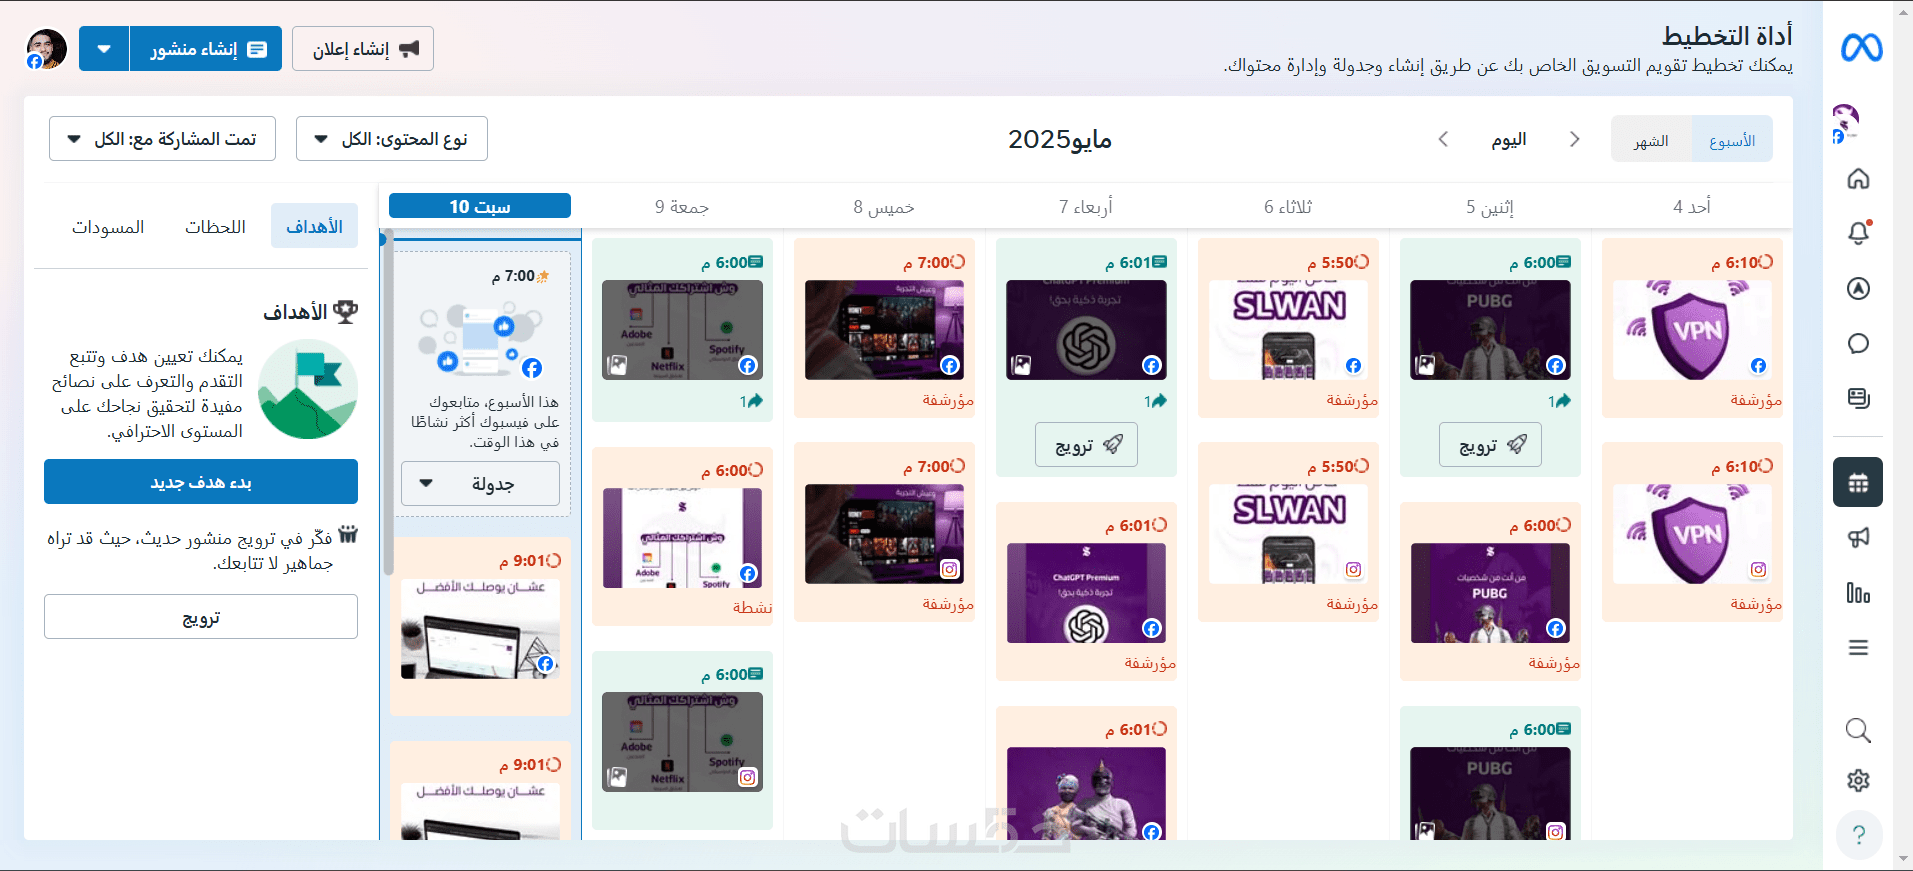Select the جمعة 9 day header
Viewport: 1913px width, 871px height.
pos(682,207)
